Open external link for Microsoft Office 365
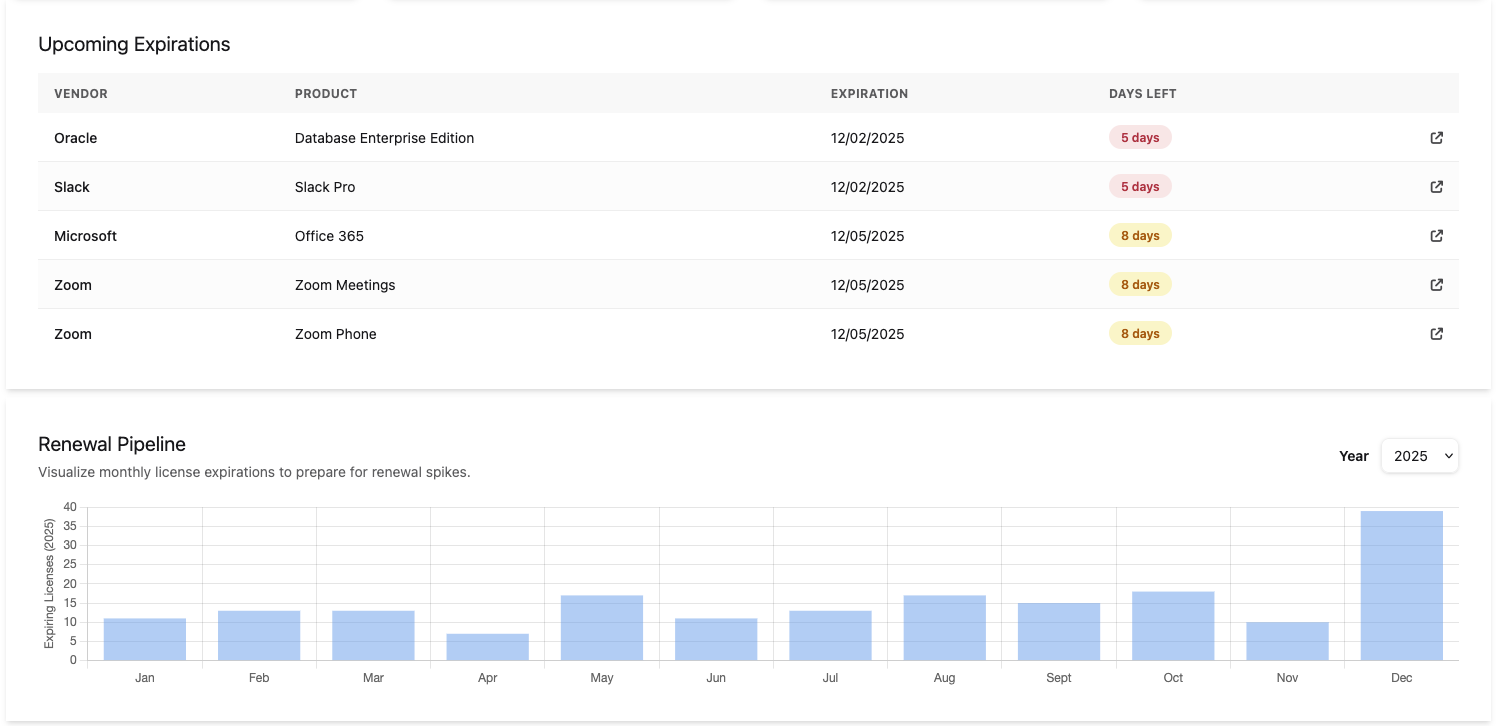The height and width of the screenshot is (726, 1500). [x=1436, y=236]
